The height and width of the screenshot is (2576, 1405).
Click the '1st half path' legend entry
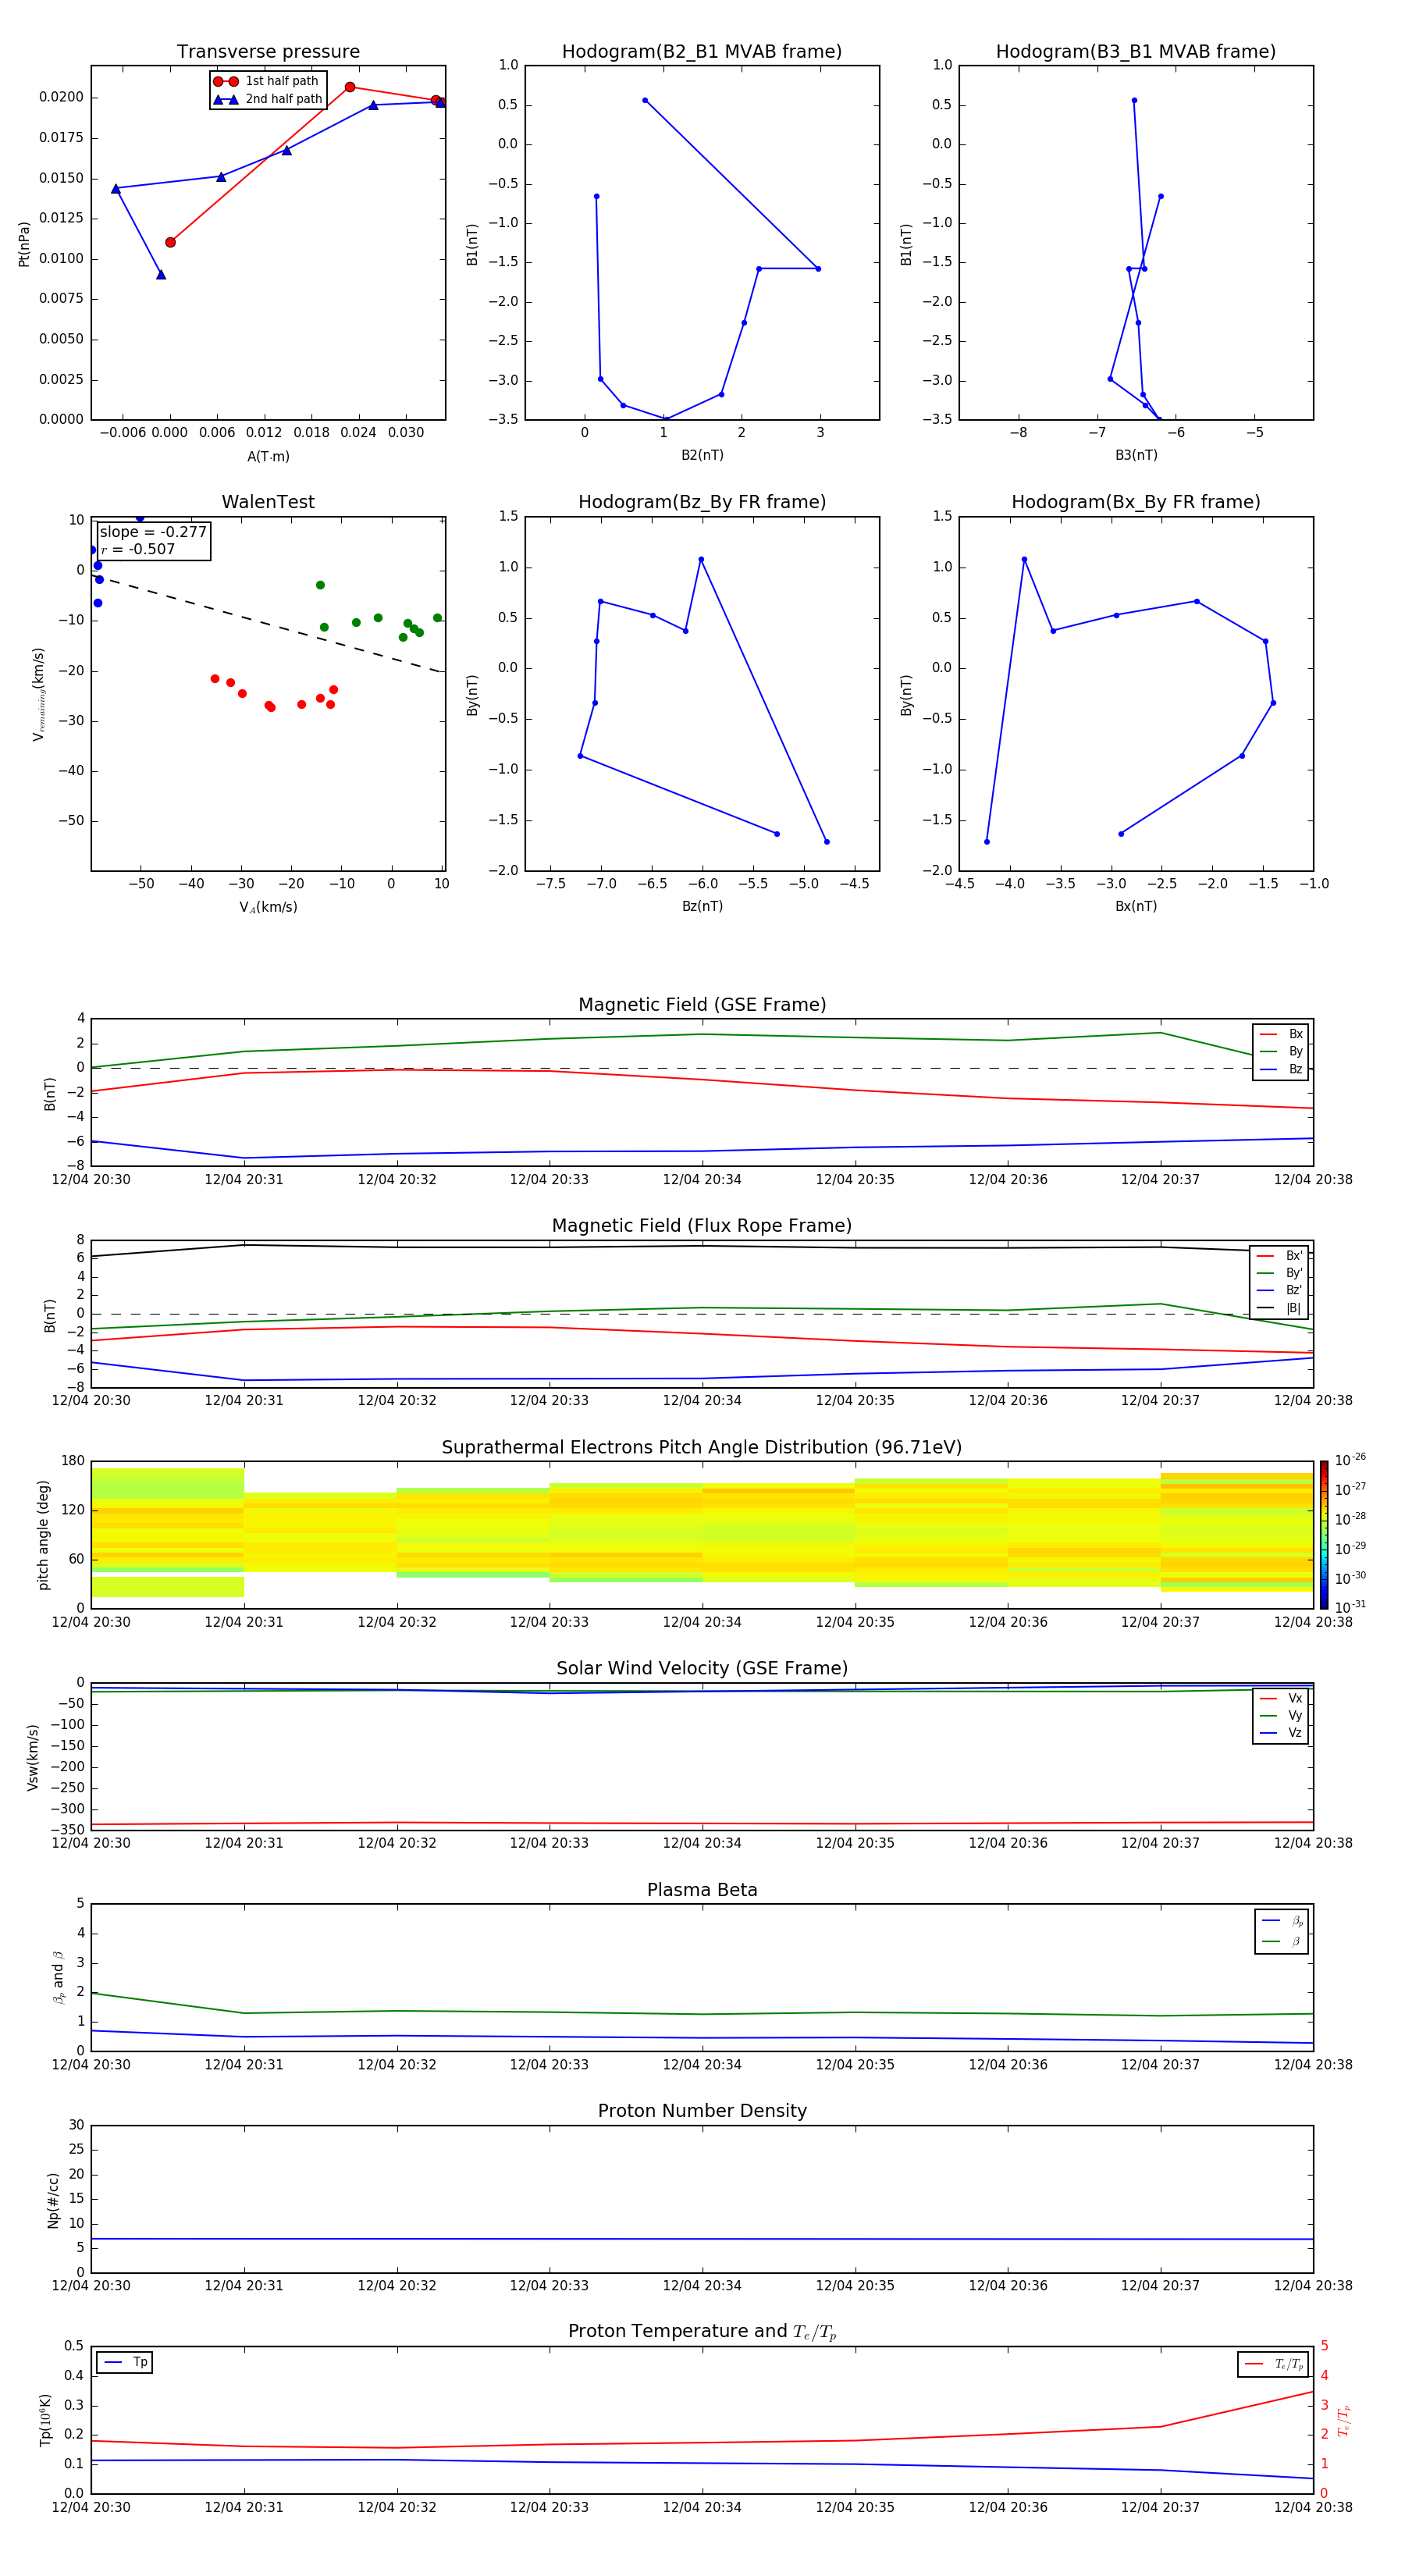[x=266, y=81]
